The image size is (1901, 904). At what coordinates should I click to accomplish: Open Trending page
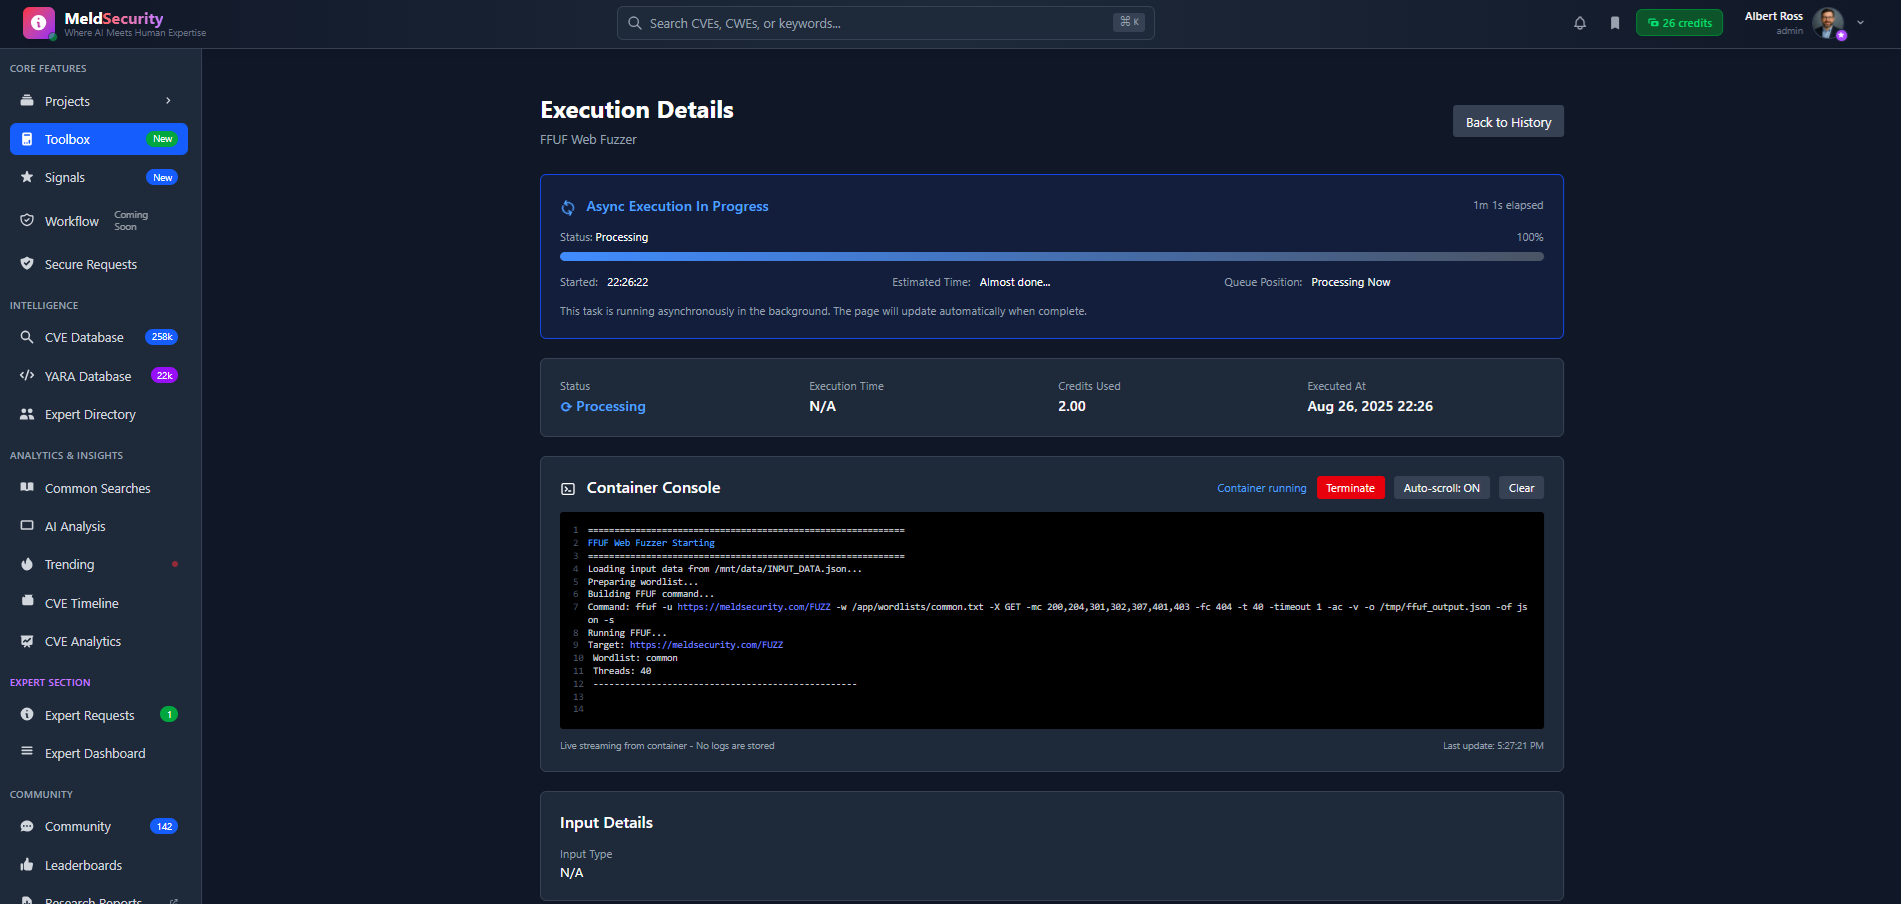tap(99, 564)
